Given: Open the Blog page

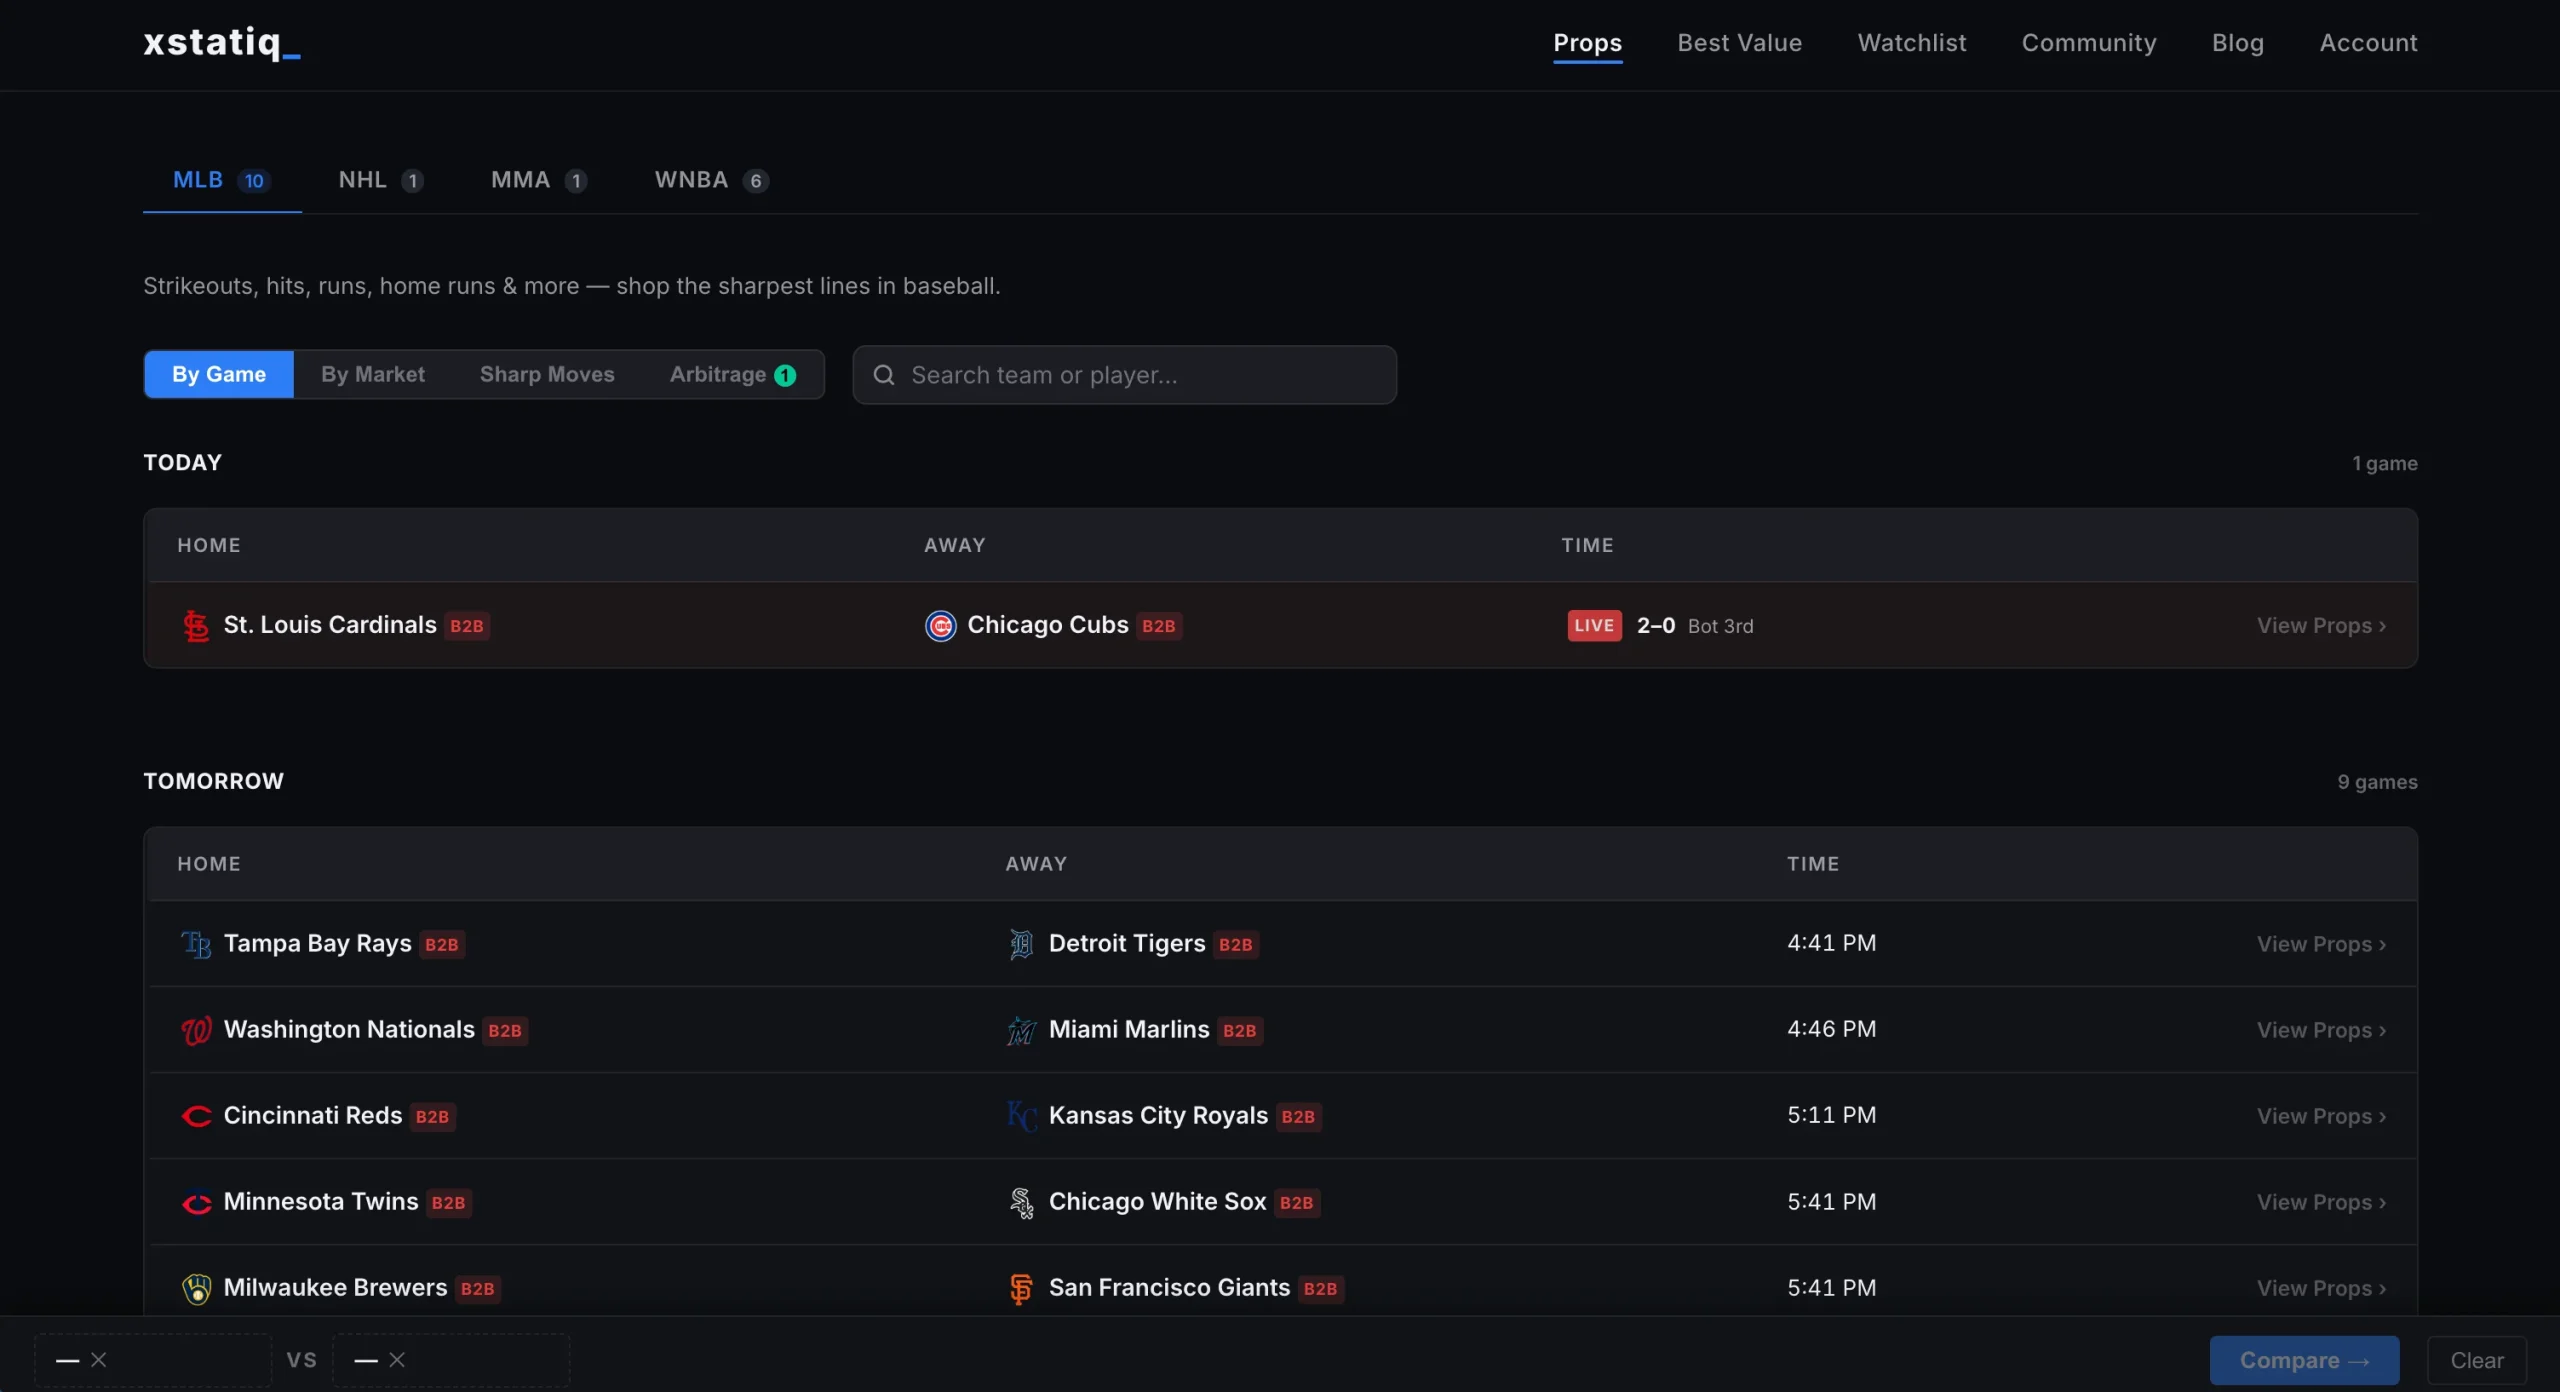Looking at the screenshot, I should 2237,43.
